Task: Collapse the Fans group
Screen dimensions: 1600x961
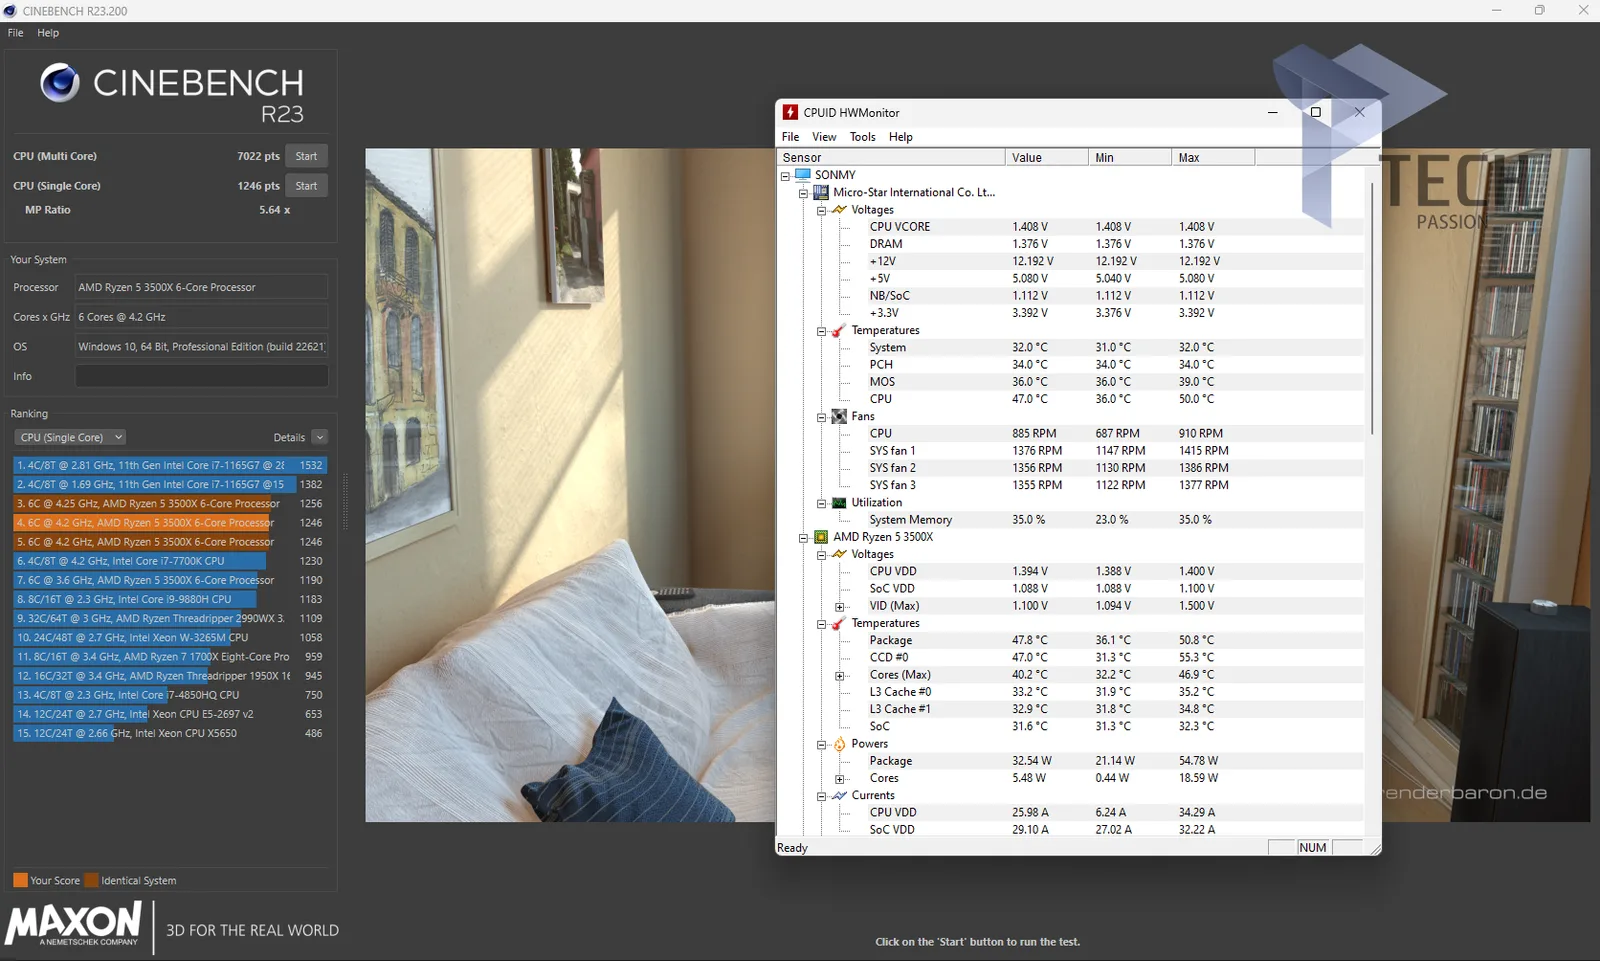Action: (821, 417)
